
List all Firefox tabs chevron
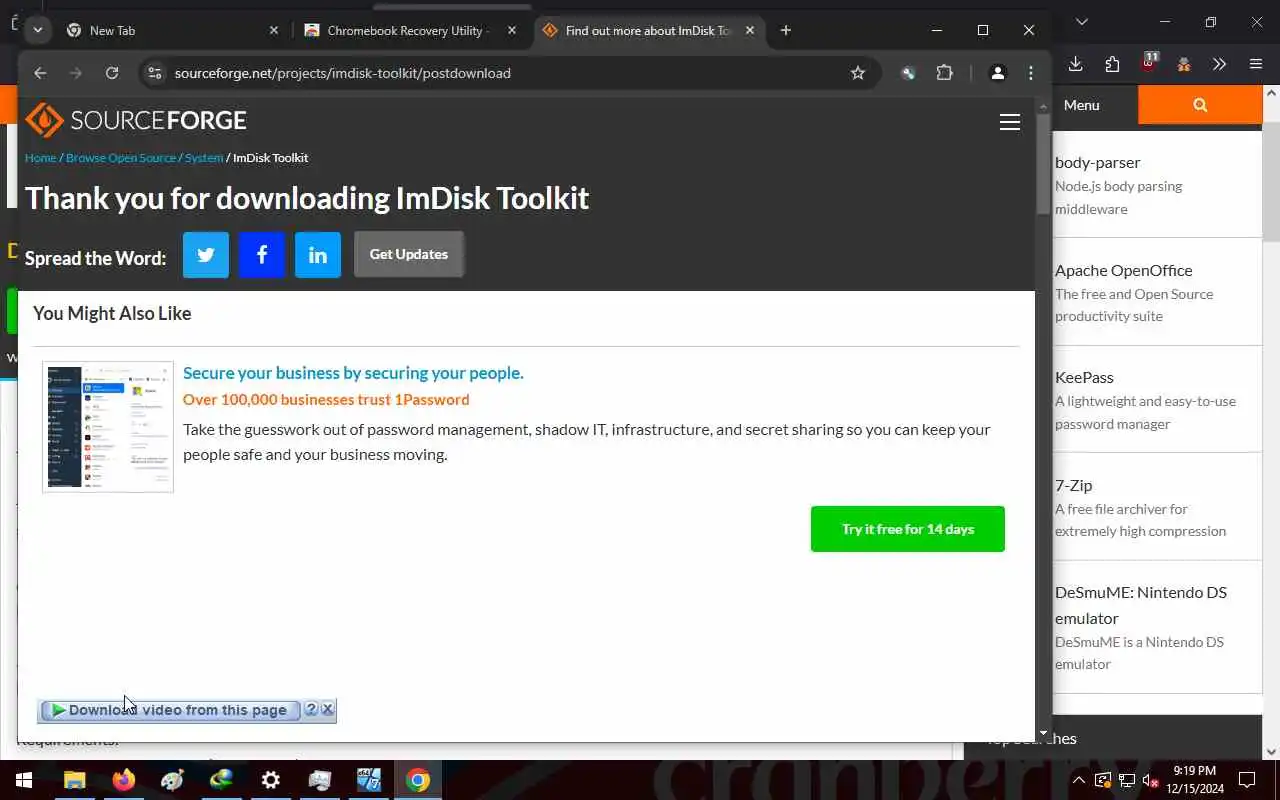pos(1081,22)
